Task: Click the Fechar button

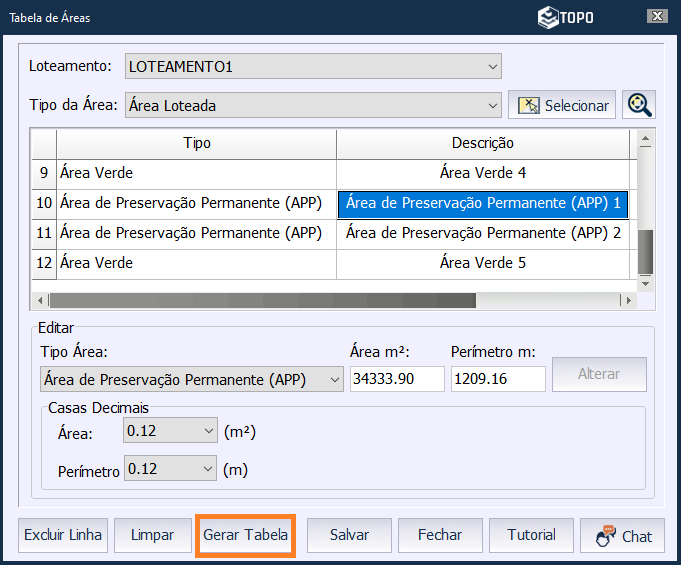Action: (x=440, y=535)
